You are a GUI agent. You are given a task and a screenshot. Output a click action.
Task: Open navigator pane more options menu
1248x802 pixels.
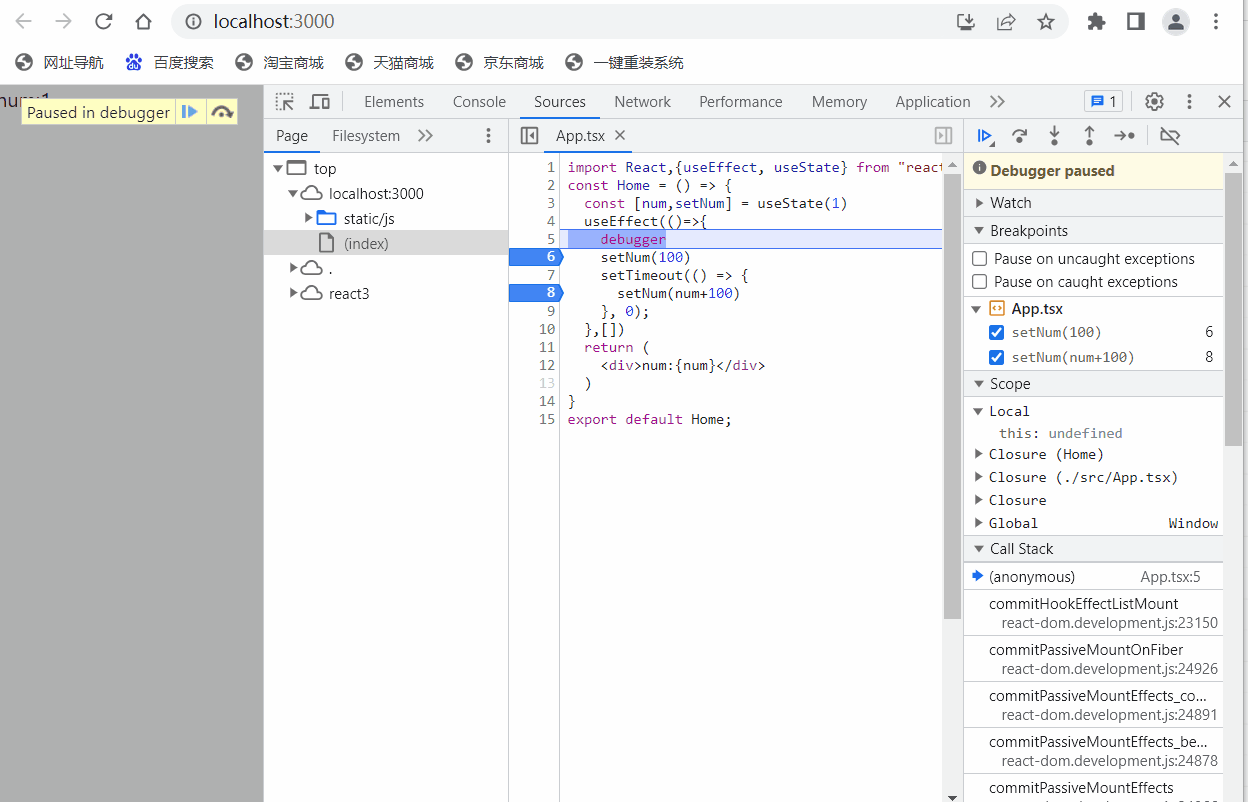(x=488, y=135)
